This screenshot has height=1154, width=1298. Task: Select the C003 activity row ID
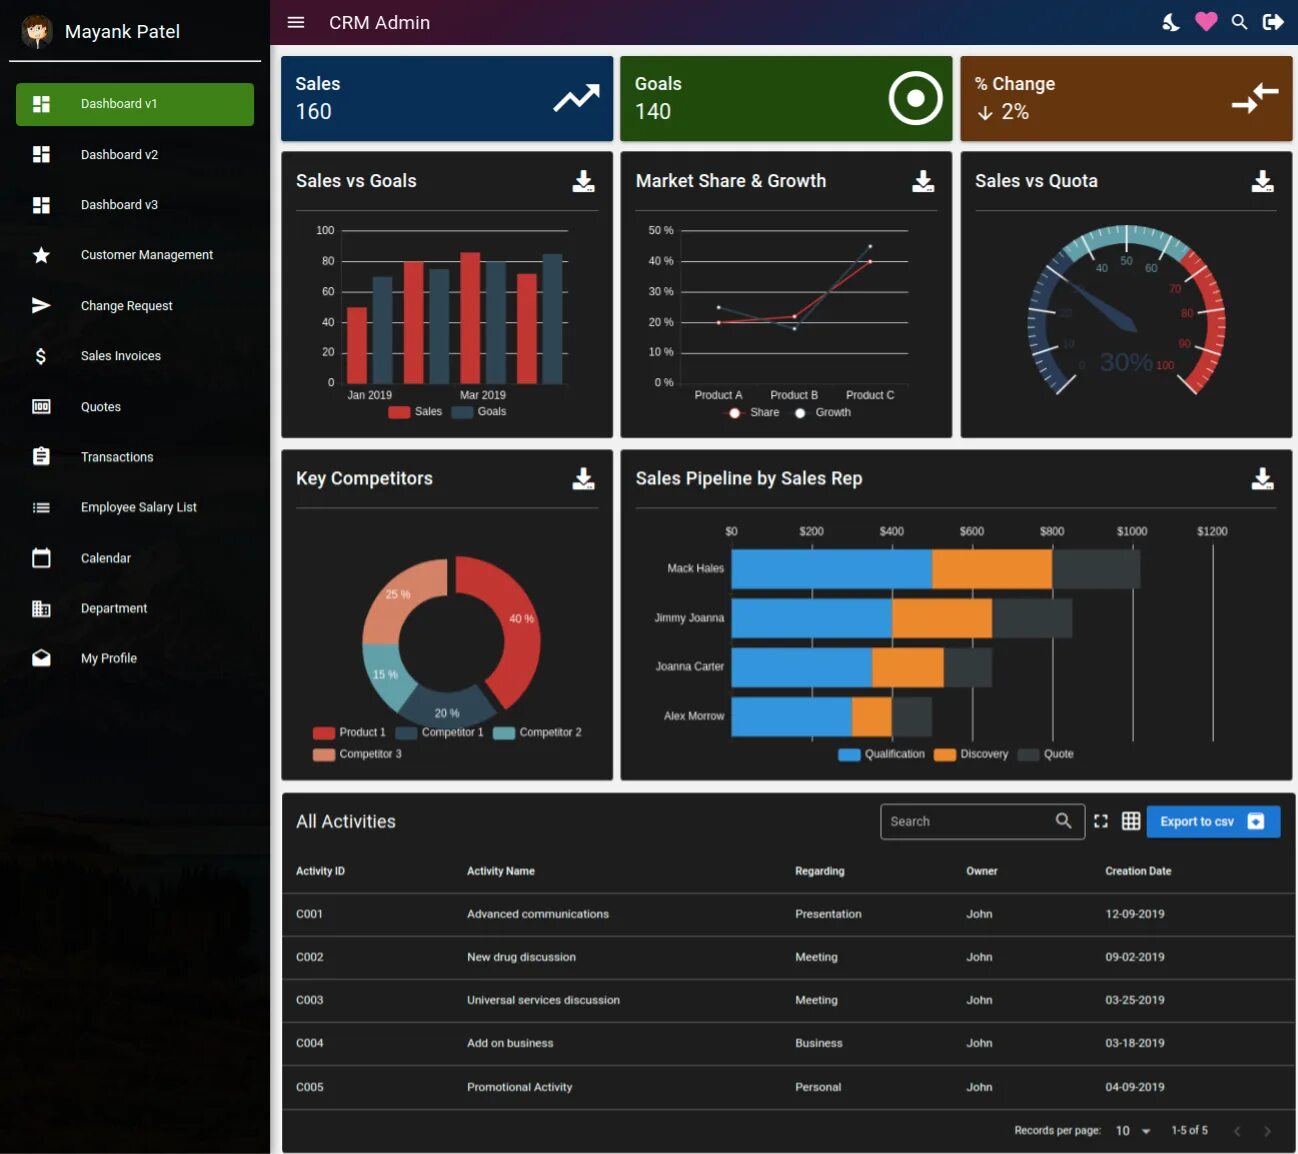pos(310,1000)
